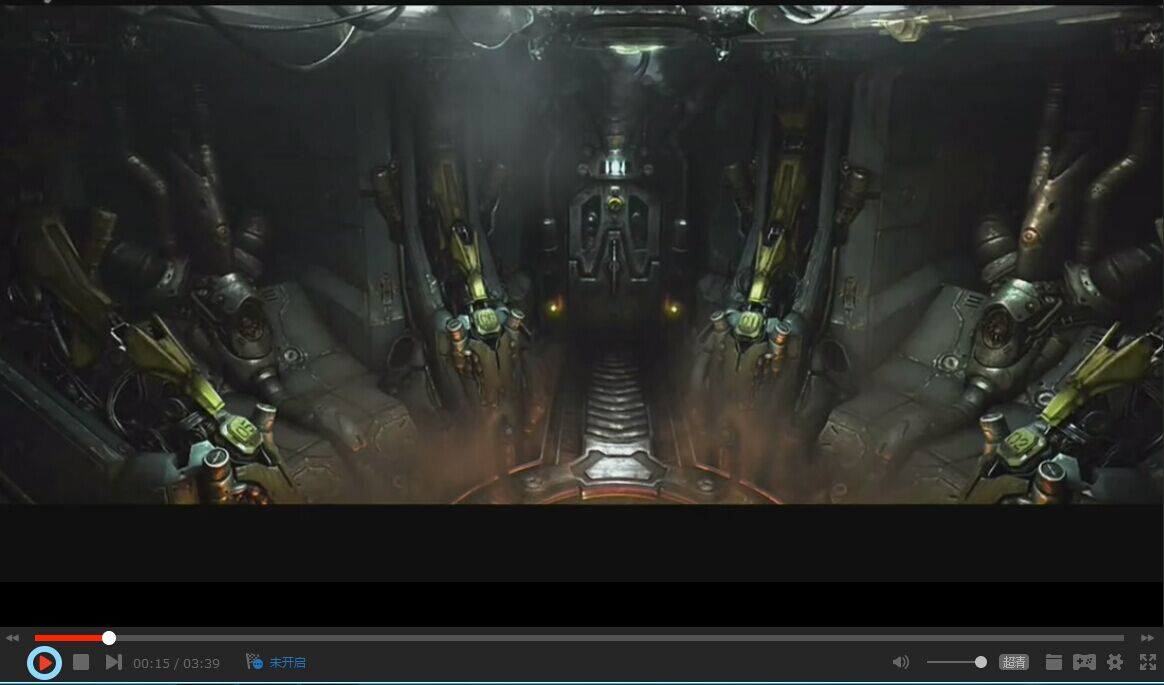1164x685 pixels.
Task: Click the orange play button
Action: click(x=44, y=663)
